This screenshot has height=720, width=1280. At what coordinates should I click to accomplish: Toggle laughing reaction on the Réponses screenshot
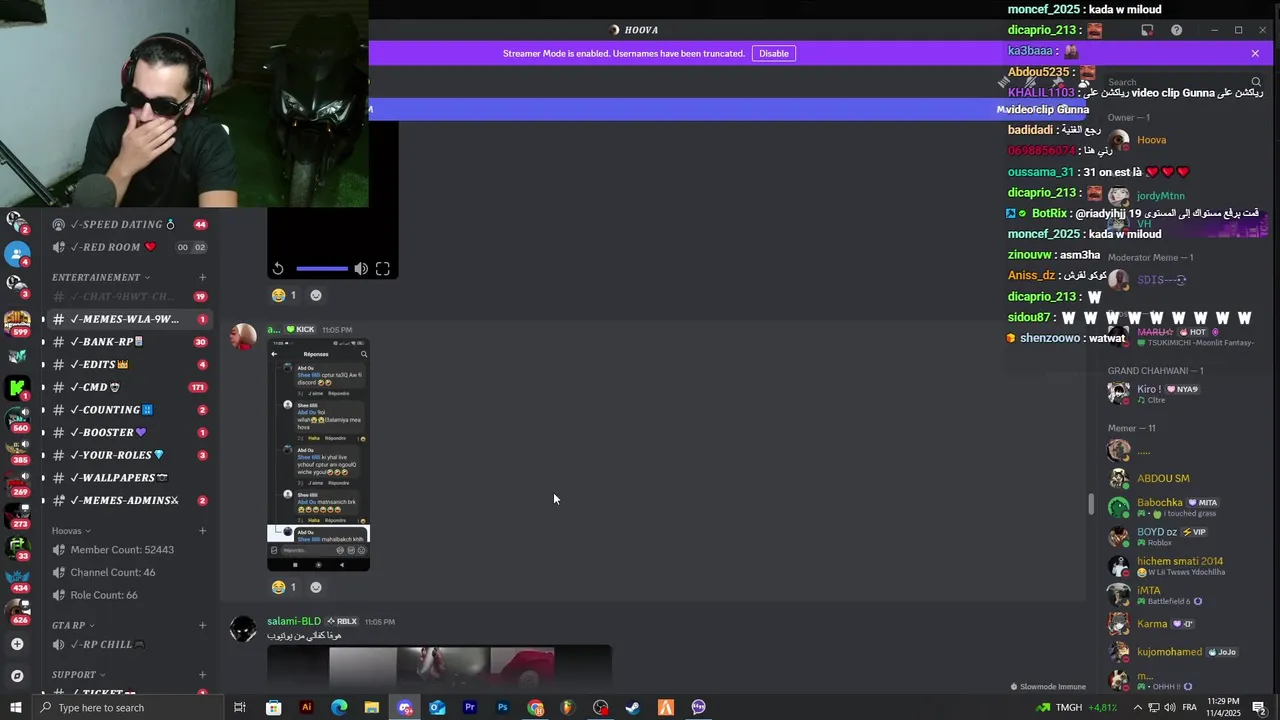point(284,587)
